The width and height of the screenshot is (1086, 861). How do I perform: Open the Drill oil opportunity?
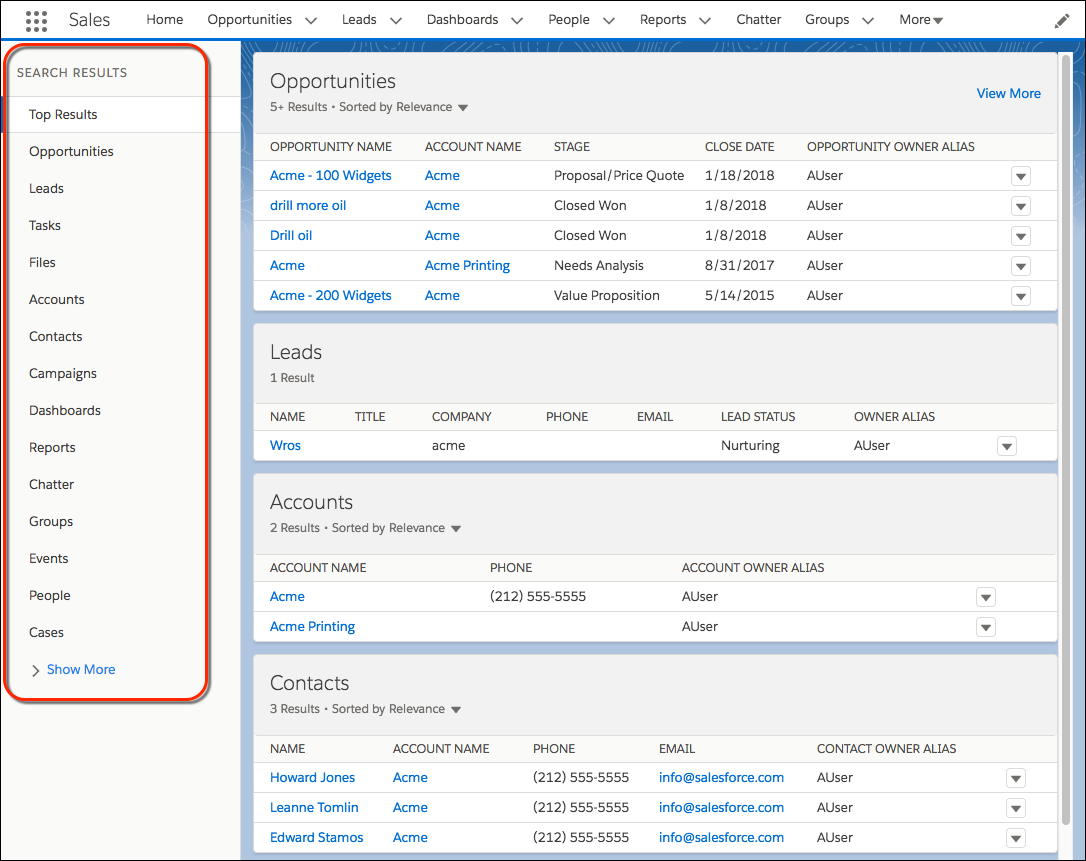(291, 236)
